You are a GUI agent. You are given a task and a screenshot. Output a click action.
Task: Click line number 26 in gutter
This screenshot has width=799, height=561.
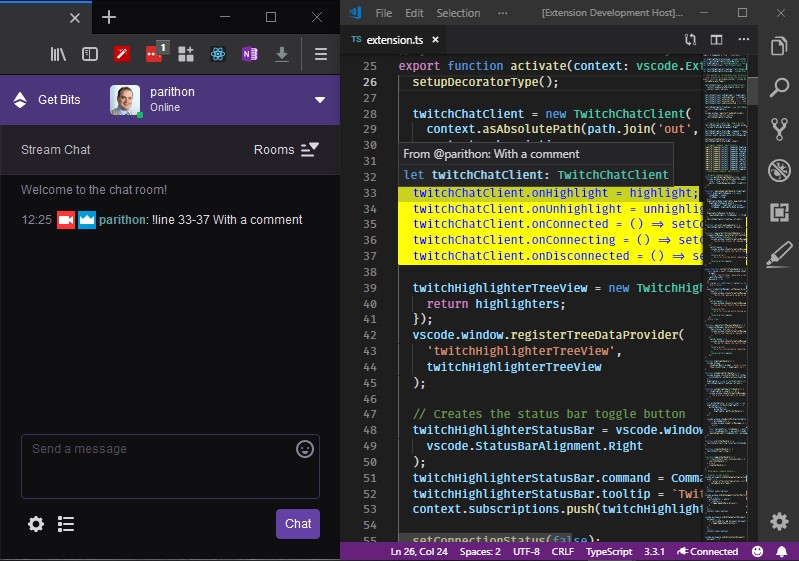pyautogui.click(x=370, y=82)
